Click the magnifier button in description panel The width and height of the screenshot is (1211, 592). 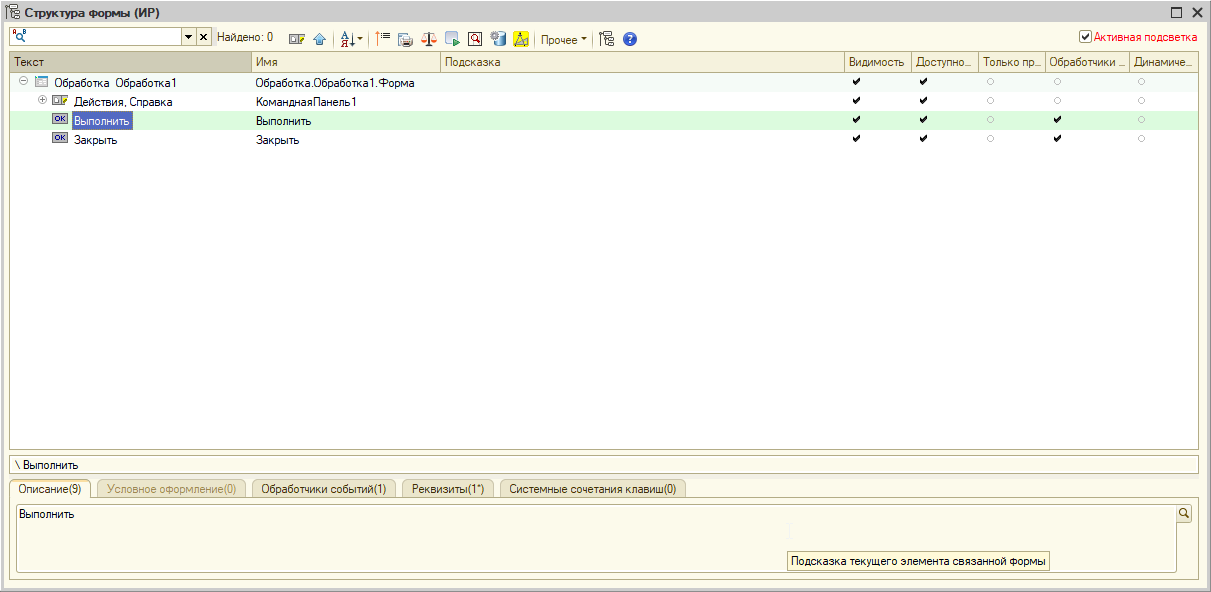1184,513
